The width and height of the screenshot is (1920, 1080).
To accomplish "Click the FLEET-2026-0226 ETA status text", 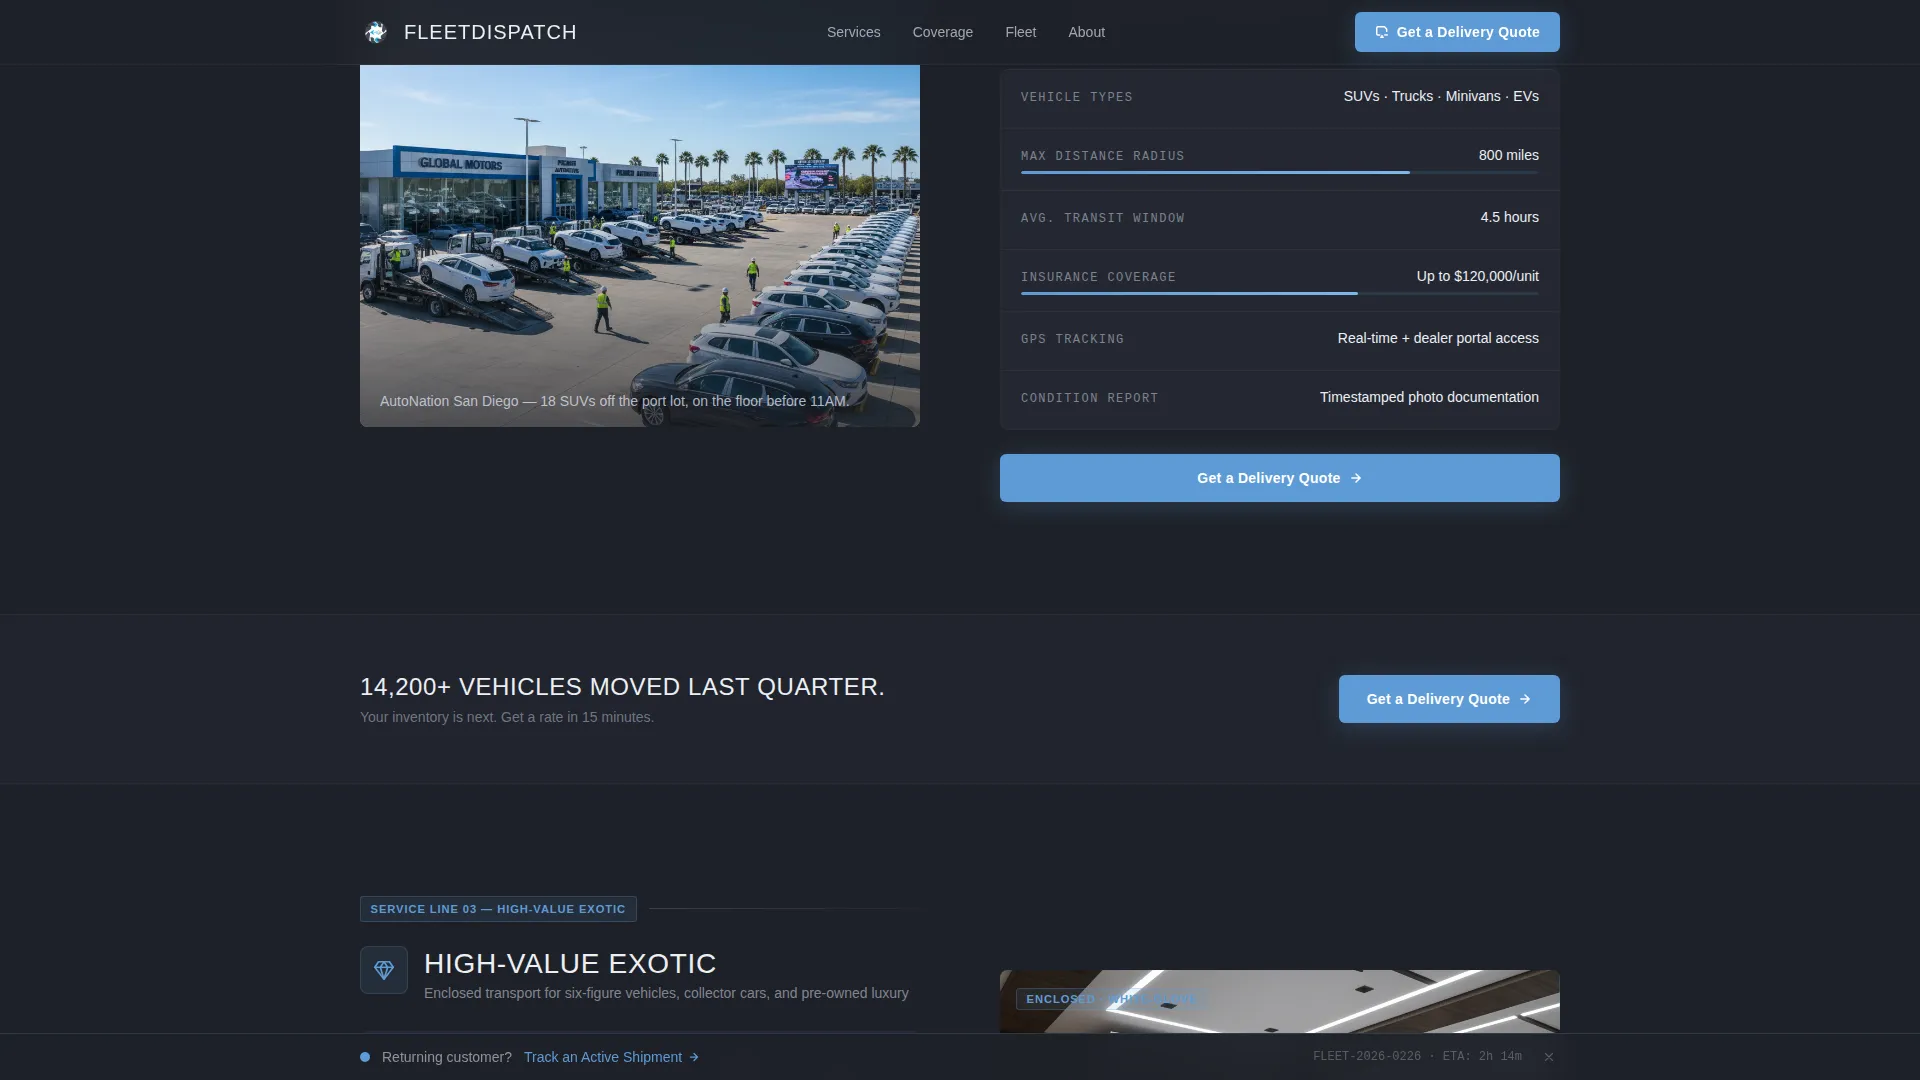I will point(1417,1057).
